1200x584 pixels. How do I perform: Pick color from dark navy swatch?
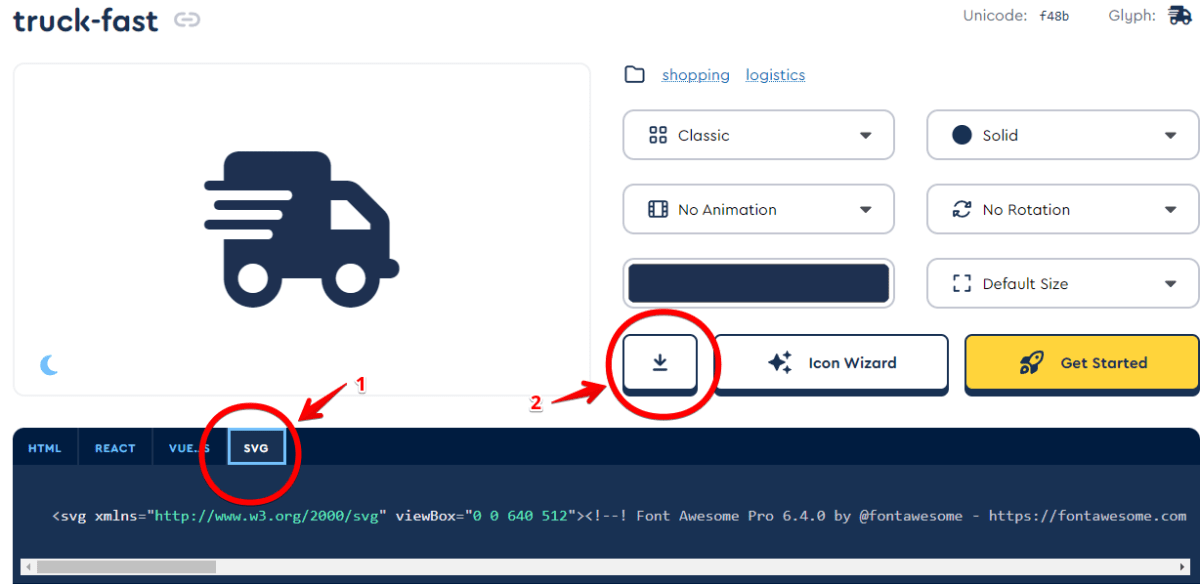[x=758, y=283]
